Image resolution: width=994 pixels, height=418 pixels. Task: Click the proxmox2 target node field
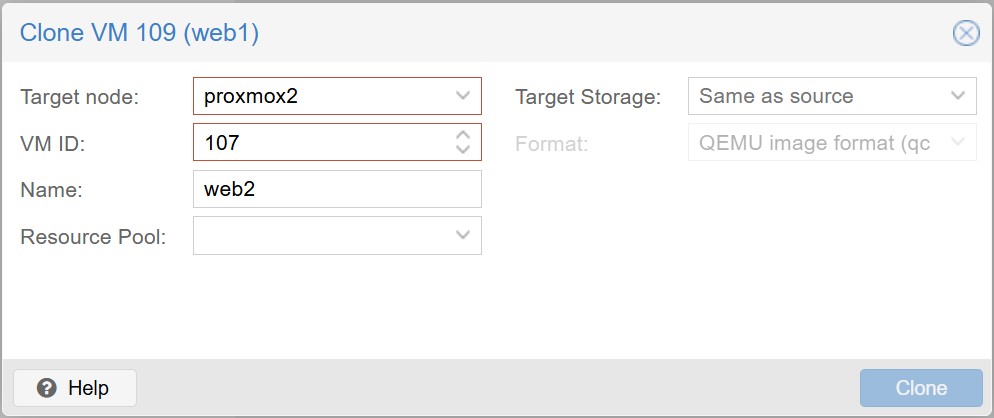click(320, 96)
